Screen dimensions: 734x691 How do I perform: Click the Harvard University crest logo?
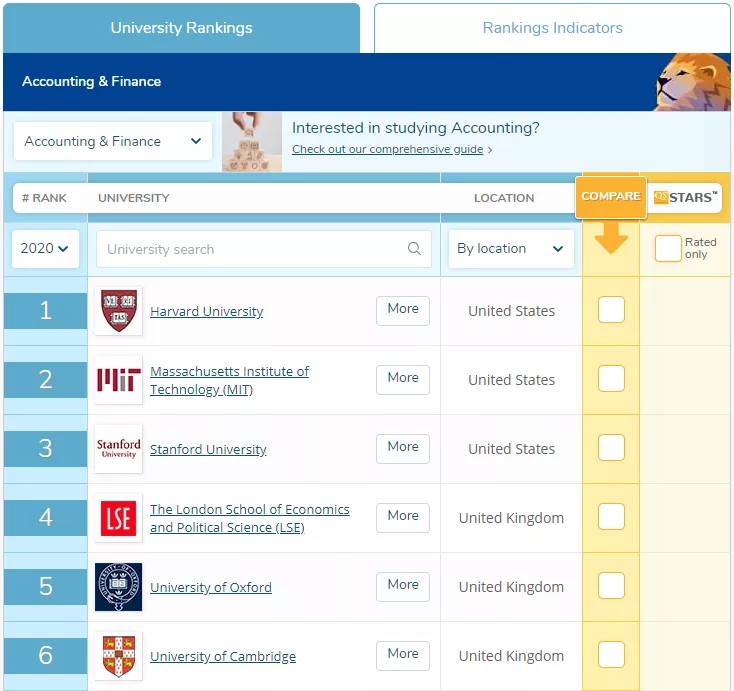118,311
